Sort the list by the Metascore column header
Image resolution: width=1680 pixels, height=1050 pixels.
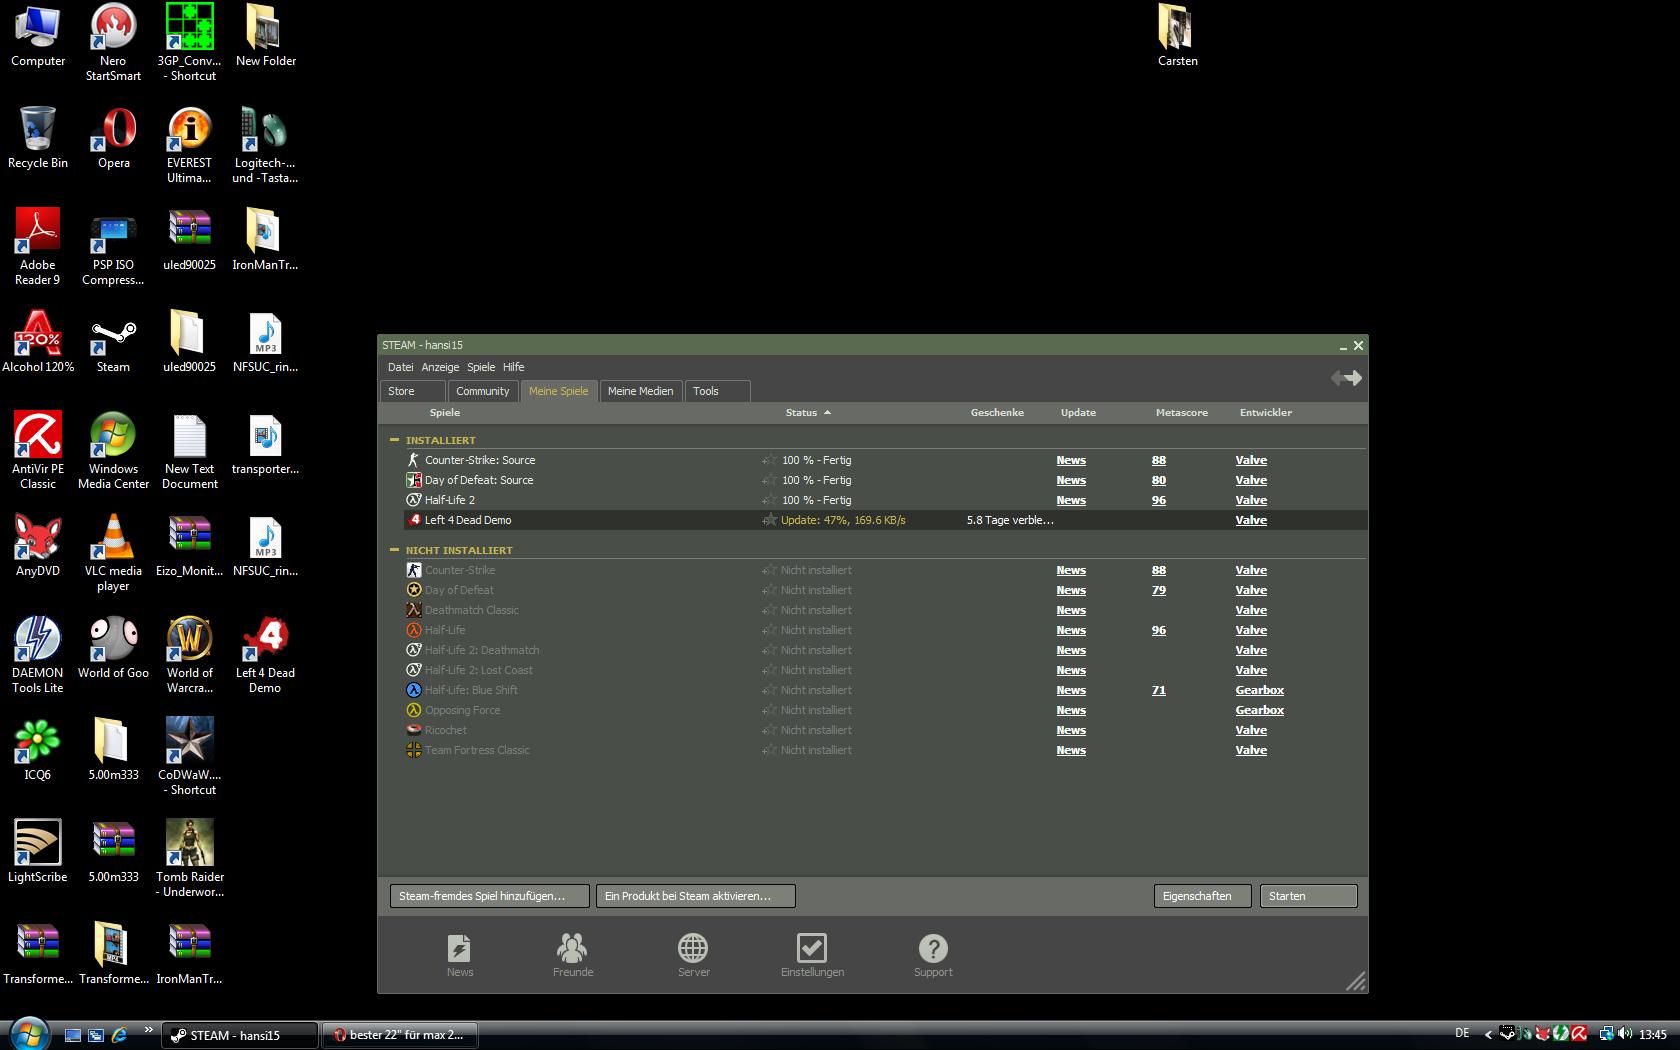tap(1181, 412)
